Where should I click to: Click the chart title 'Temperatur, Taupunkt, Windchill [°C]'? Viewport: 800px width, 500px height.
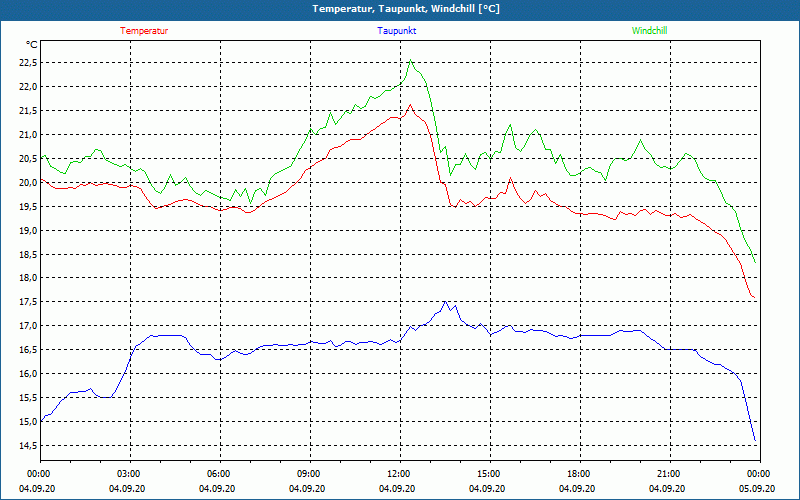coord(406,9)
